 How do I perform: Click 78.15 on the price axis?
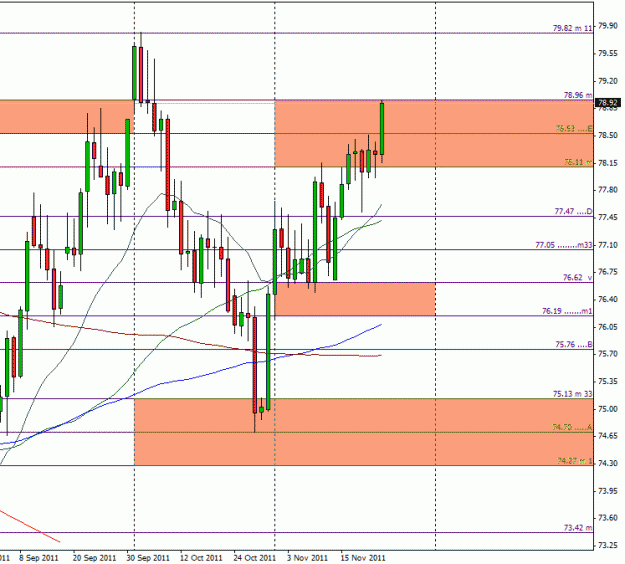[x=608, y=163]
